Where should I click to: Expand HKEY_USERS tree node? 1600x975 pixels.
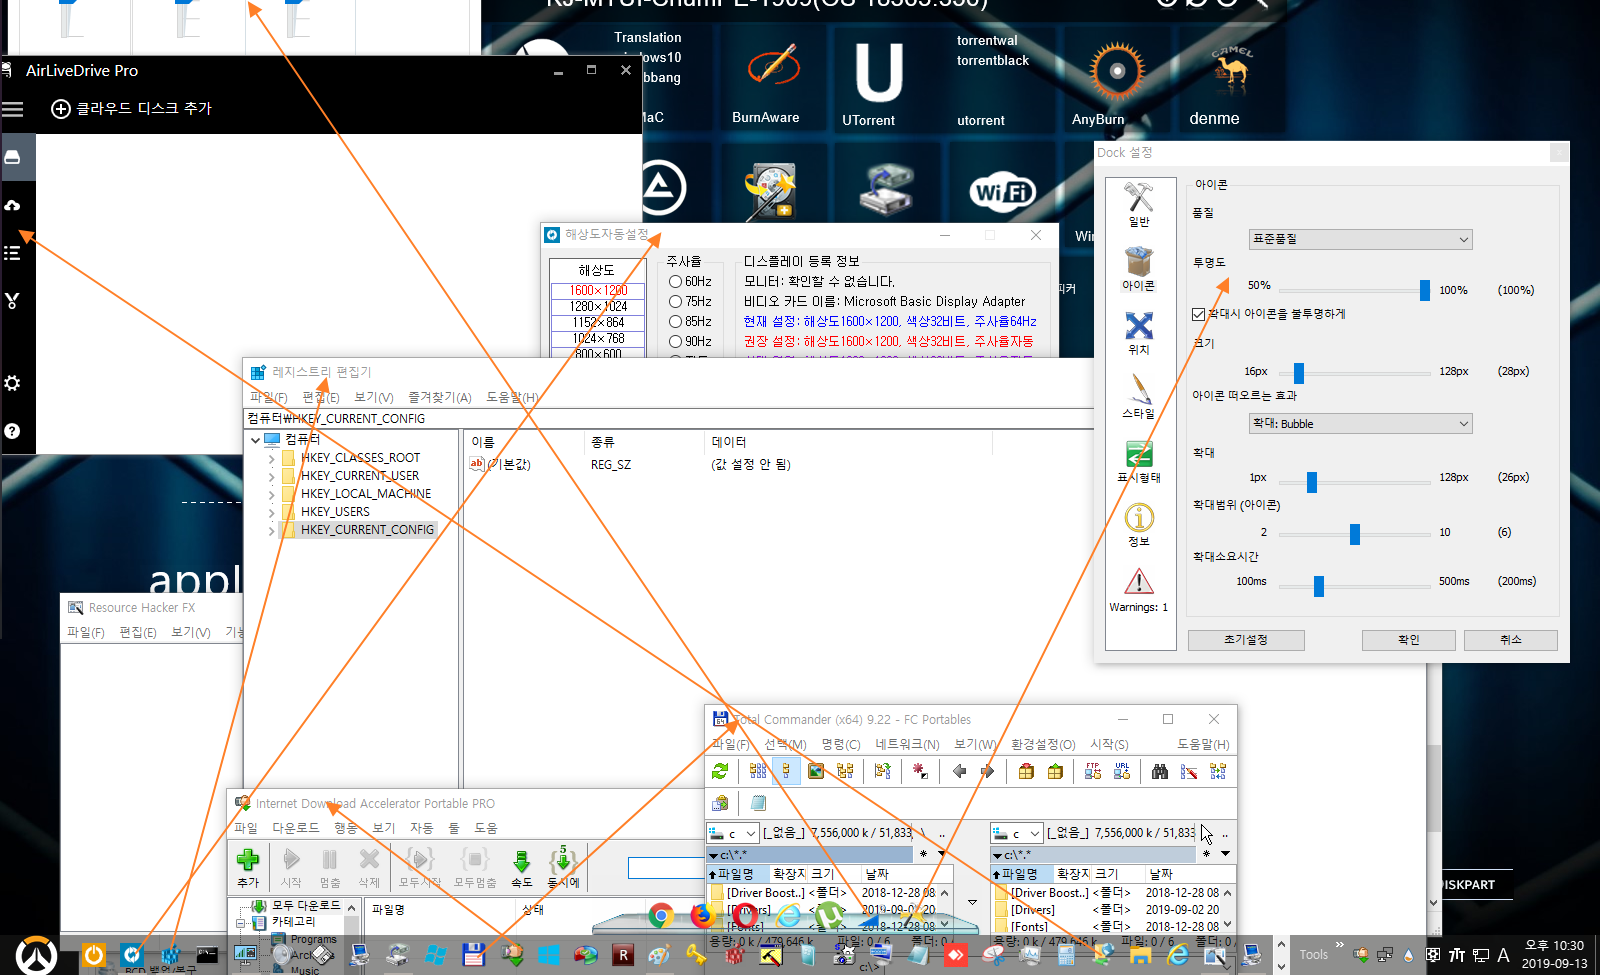point(271,512)
